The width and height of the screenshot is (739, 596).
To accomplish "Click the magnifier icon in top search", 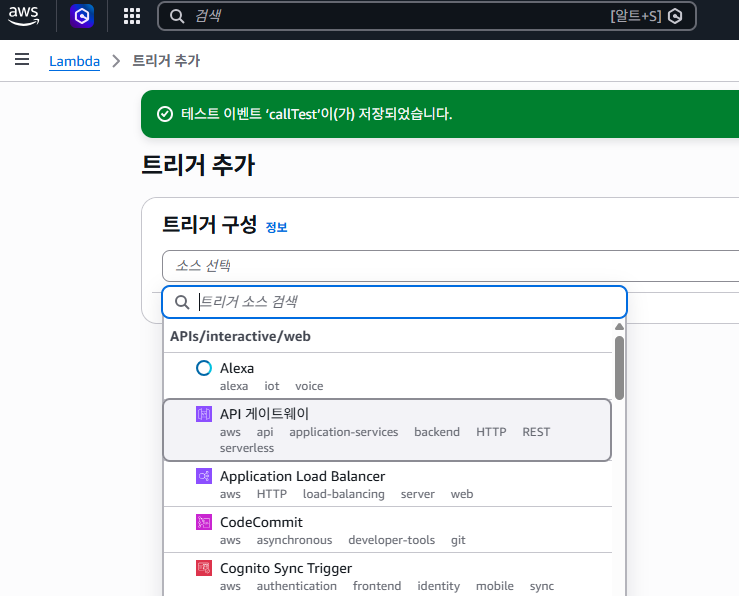I will 177,16.
